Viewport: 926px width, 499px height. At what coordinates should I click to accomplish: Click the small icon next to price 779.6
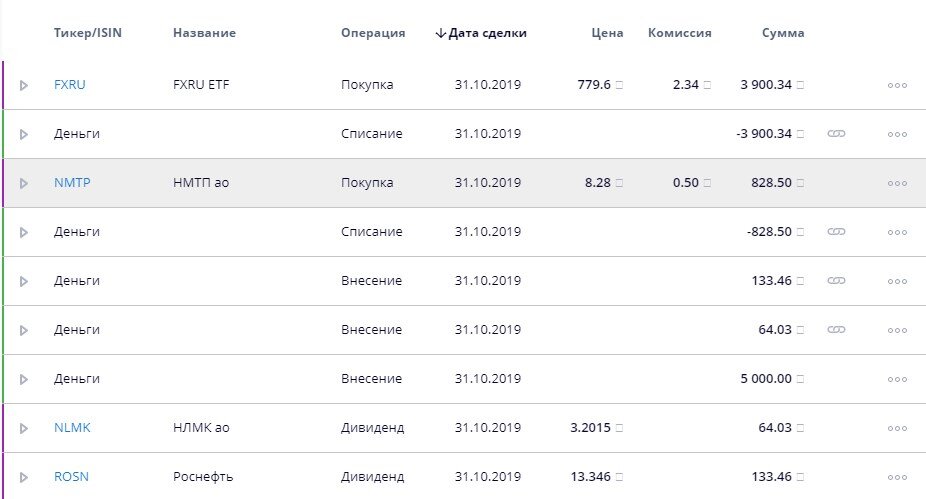[619, 85]
